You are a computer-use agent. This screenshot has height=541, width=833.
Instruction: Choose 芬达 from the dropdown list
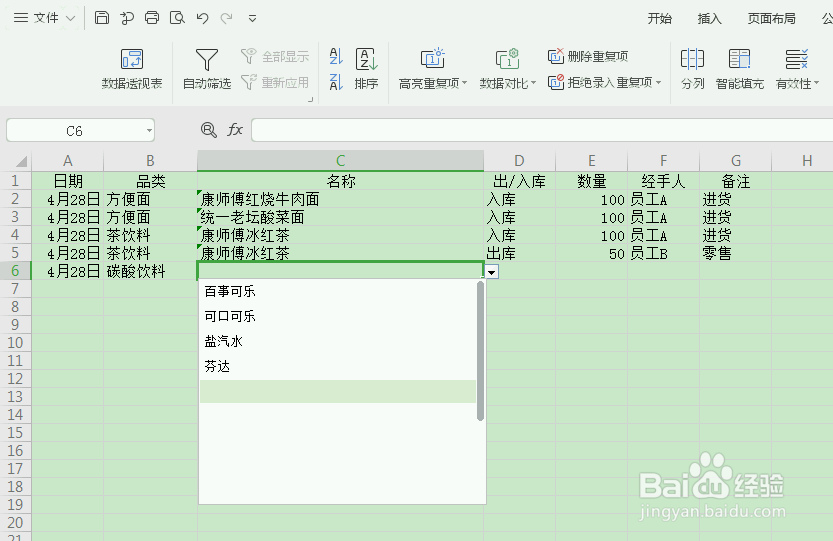(338, 366)
